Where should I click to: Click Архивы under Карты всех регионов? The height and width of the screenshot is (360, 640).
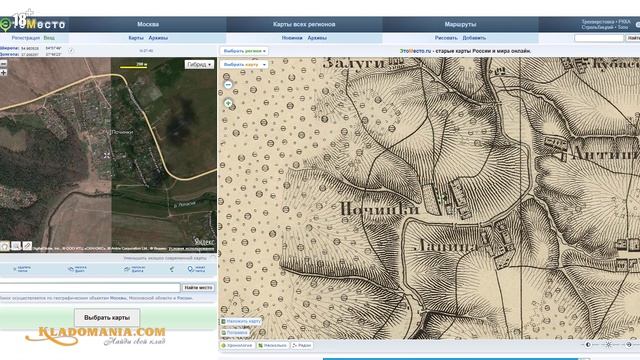[x=317, y=38]
